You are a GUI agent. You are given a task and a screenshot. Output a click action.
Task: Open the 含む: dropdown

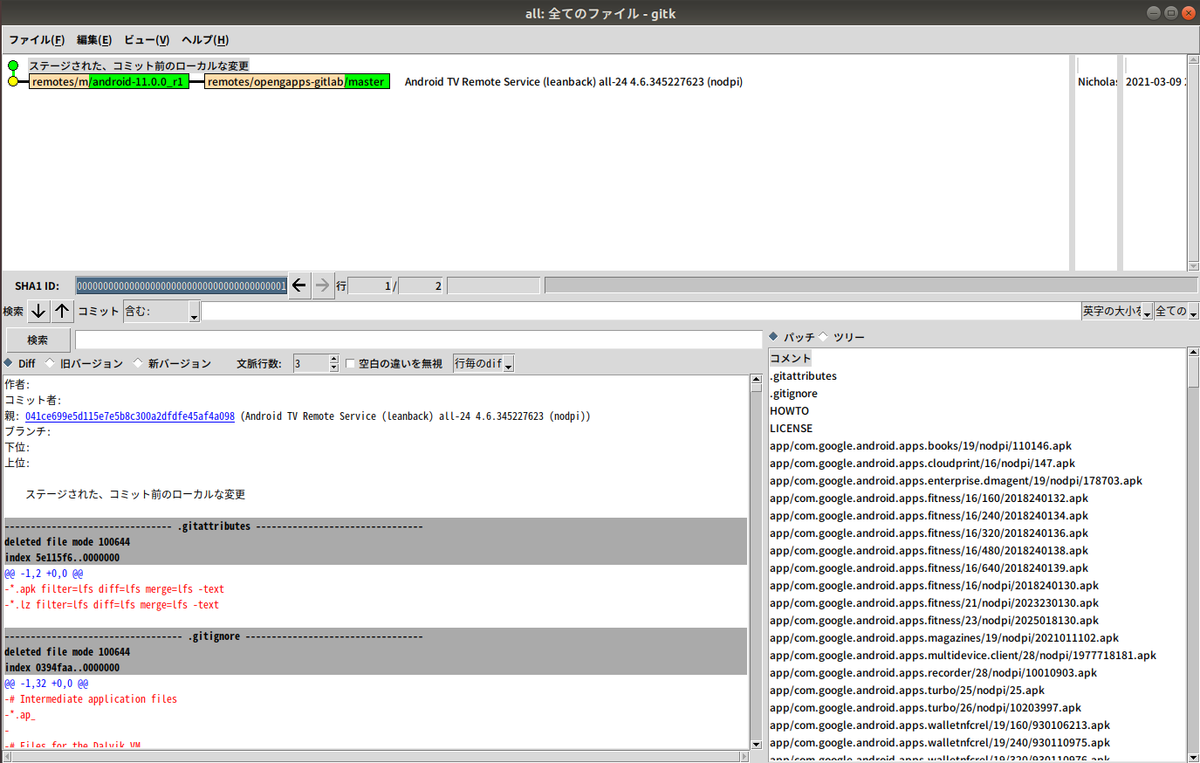pyautogui.click(x=161, y=312)
